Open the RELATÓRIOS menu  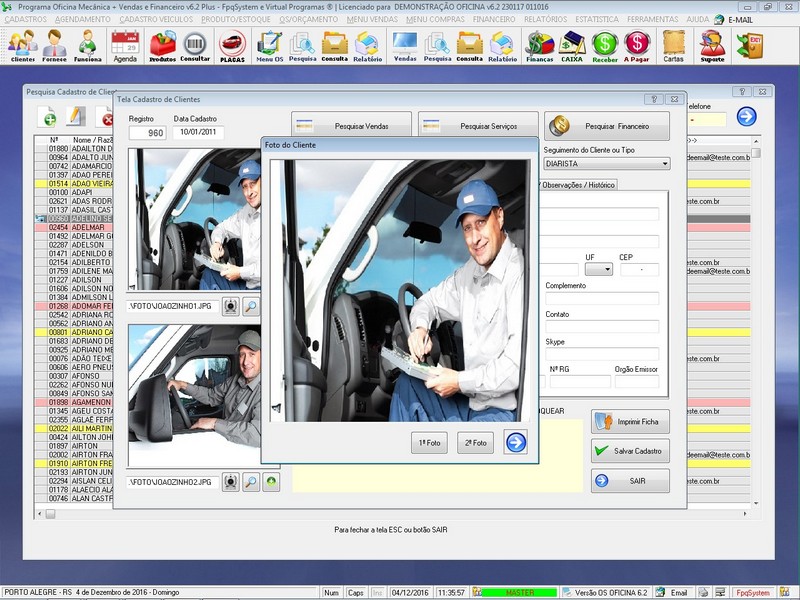coord(544,19)
